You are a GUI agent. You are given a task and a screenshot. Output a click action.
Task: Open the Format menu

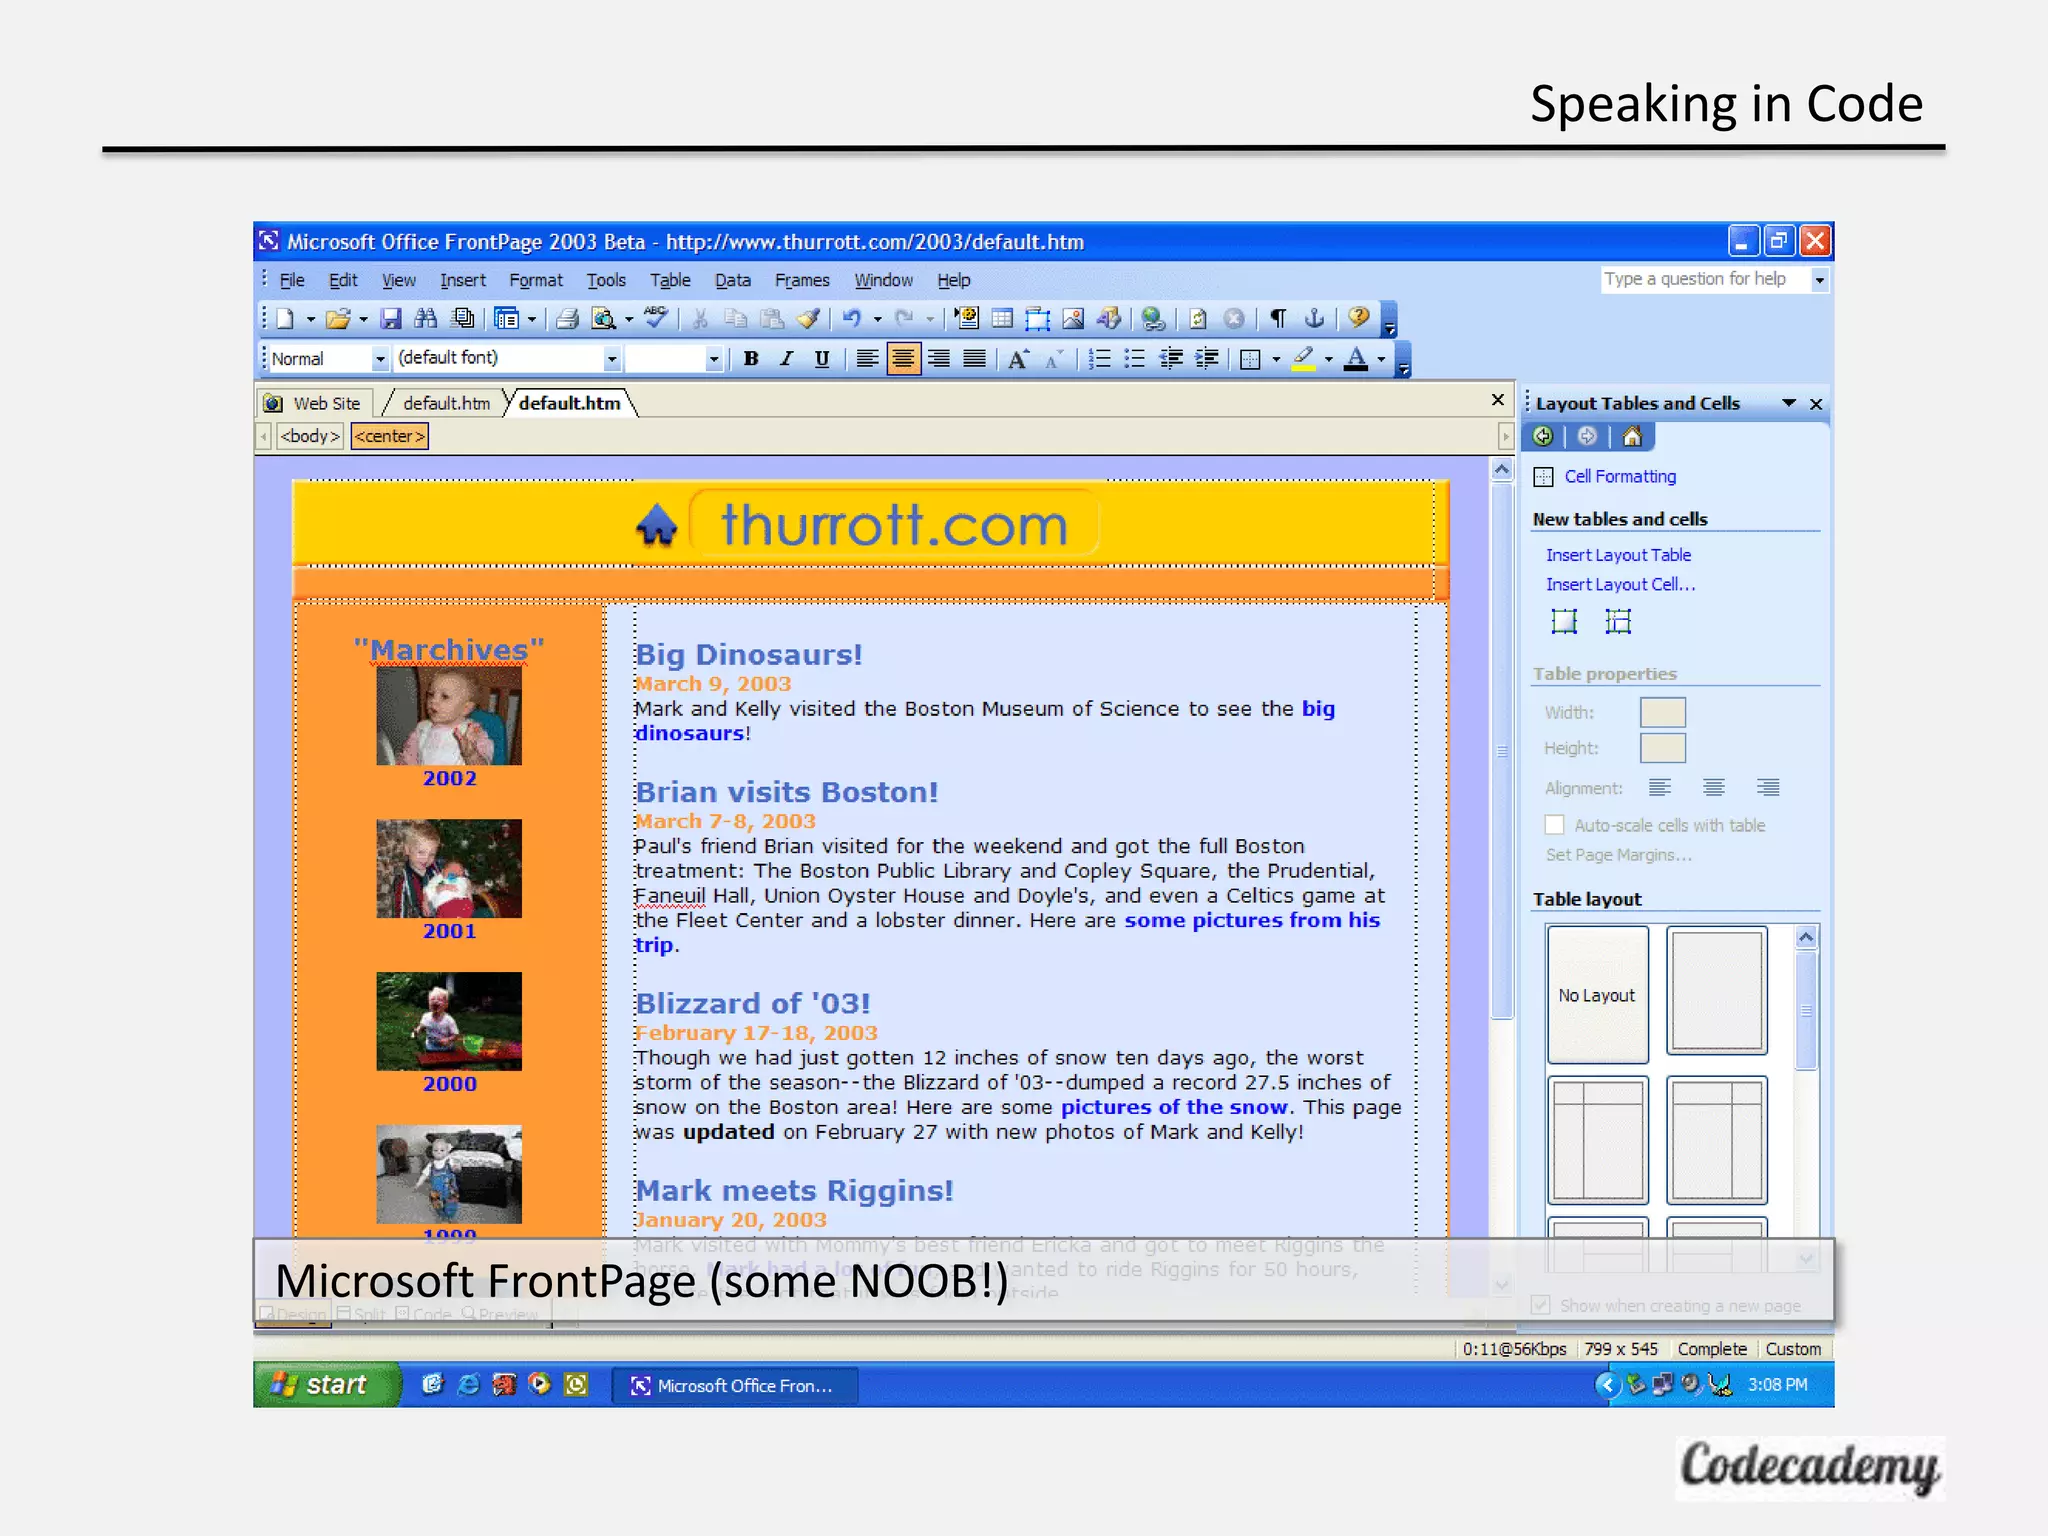click(x=536, y=280)
